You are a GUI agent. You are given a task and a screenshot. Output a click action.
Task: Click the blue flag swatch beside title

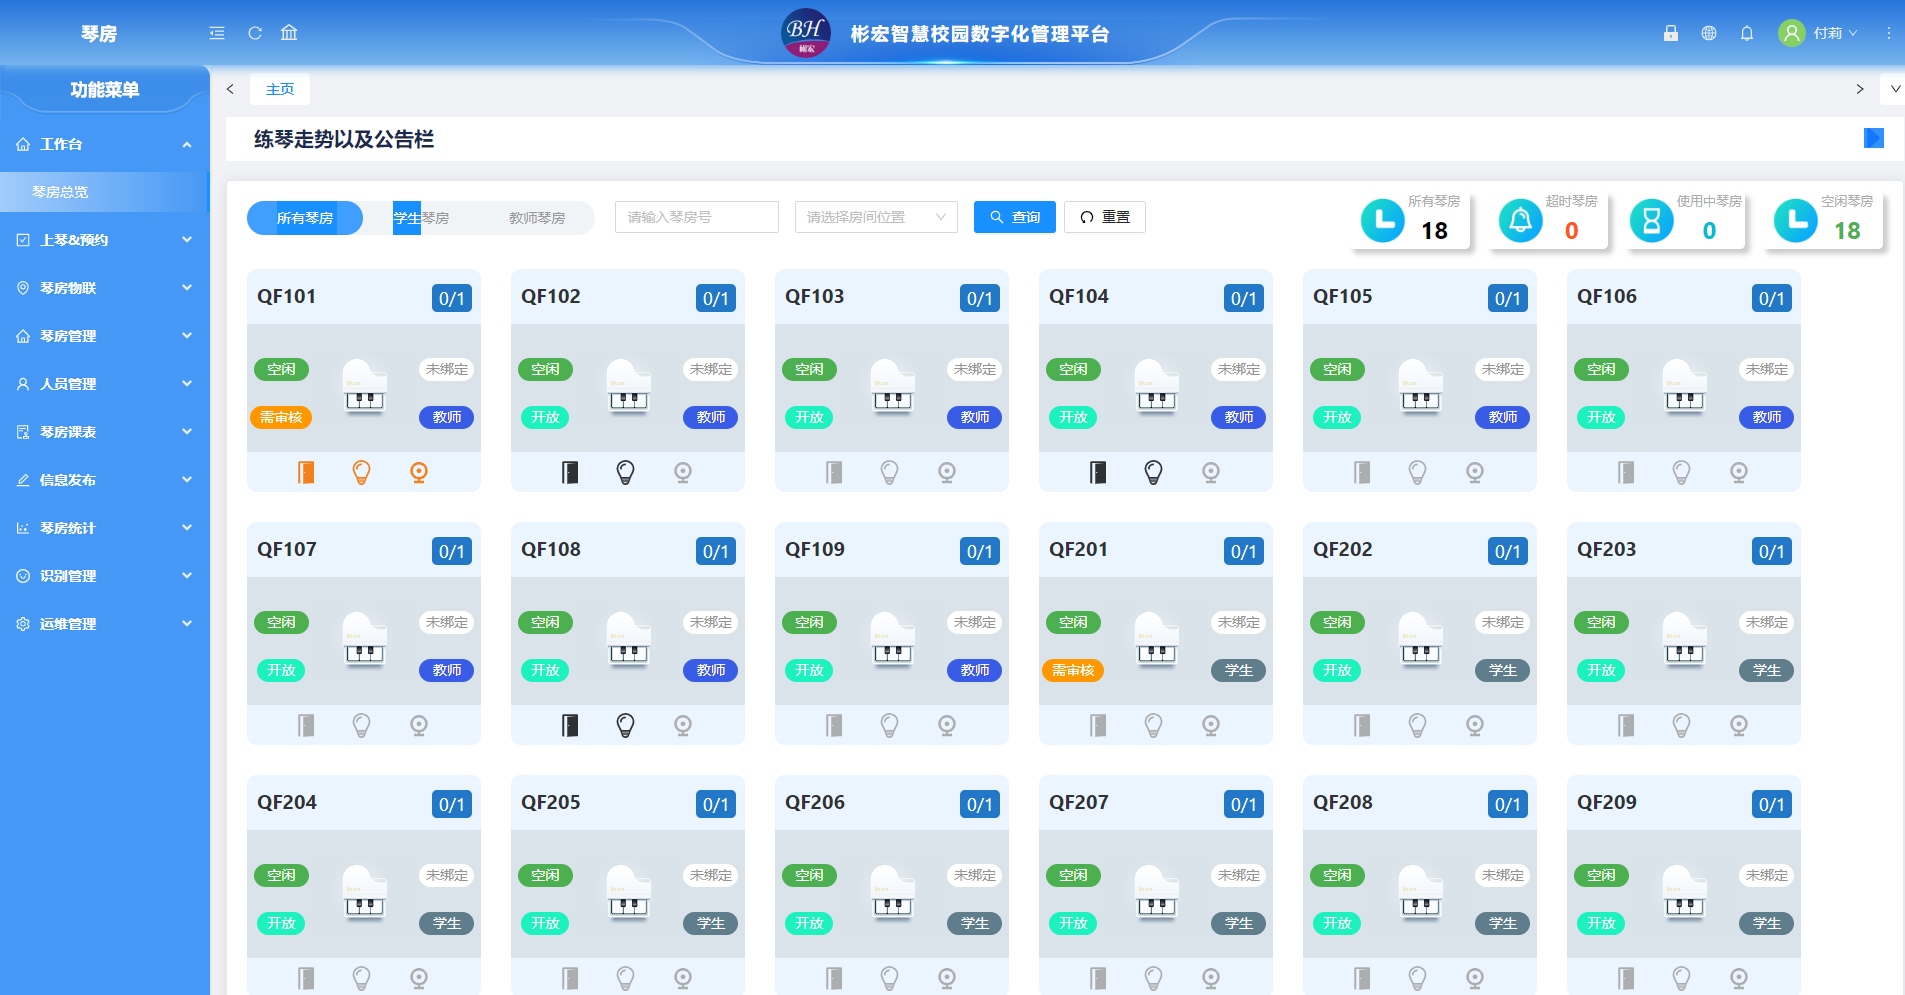(1873, 138)
